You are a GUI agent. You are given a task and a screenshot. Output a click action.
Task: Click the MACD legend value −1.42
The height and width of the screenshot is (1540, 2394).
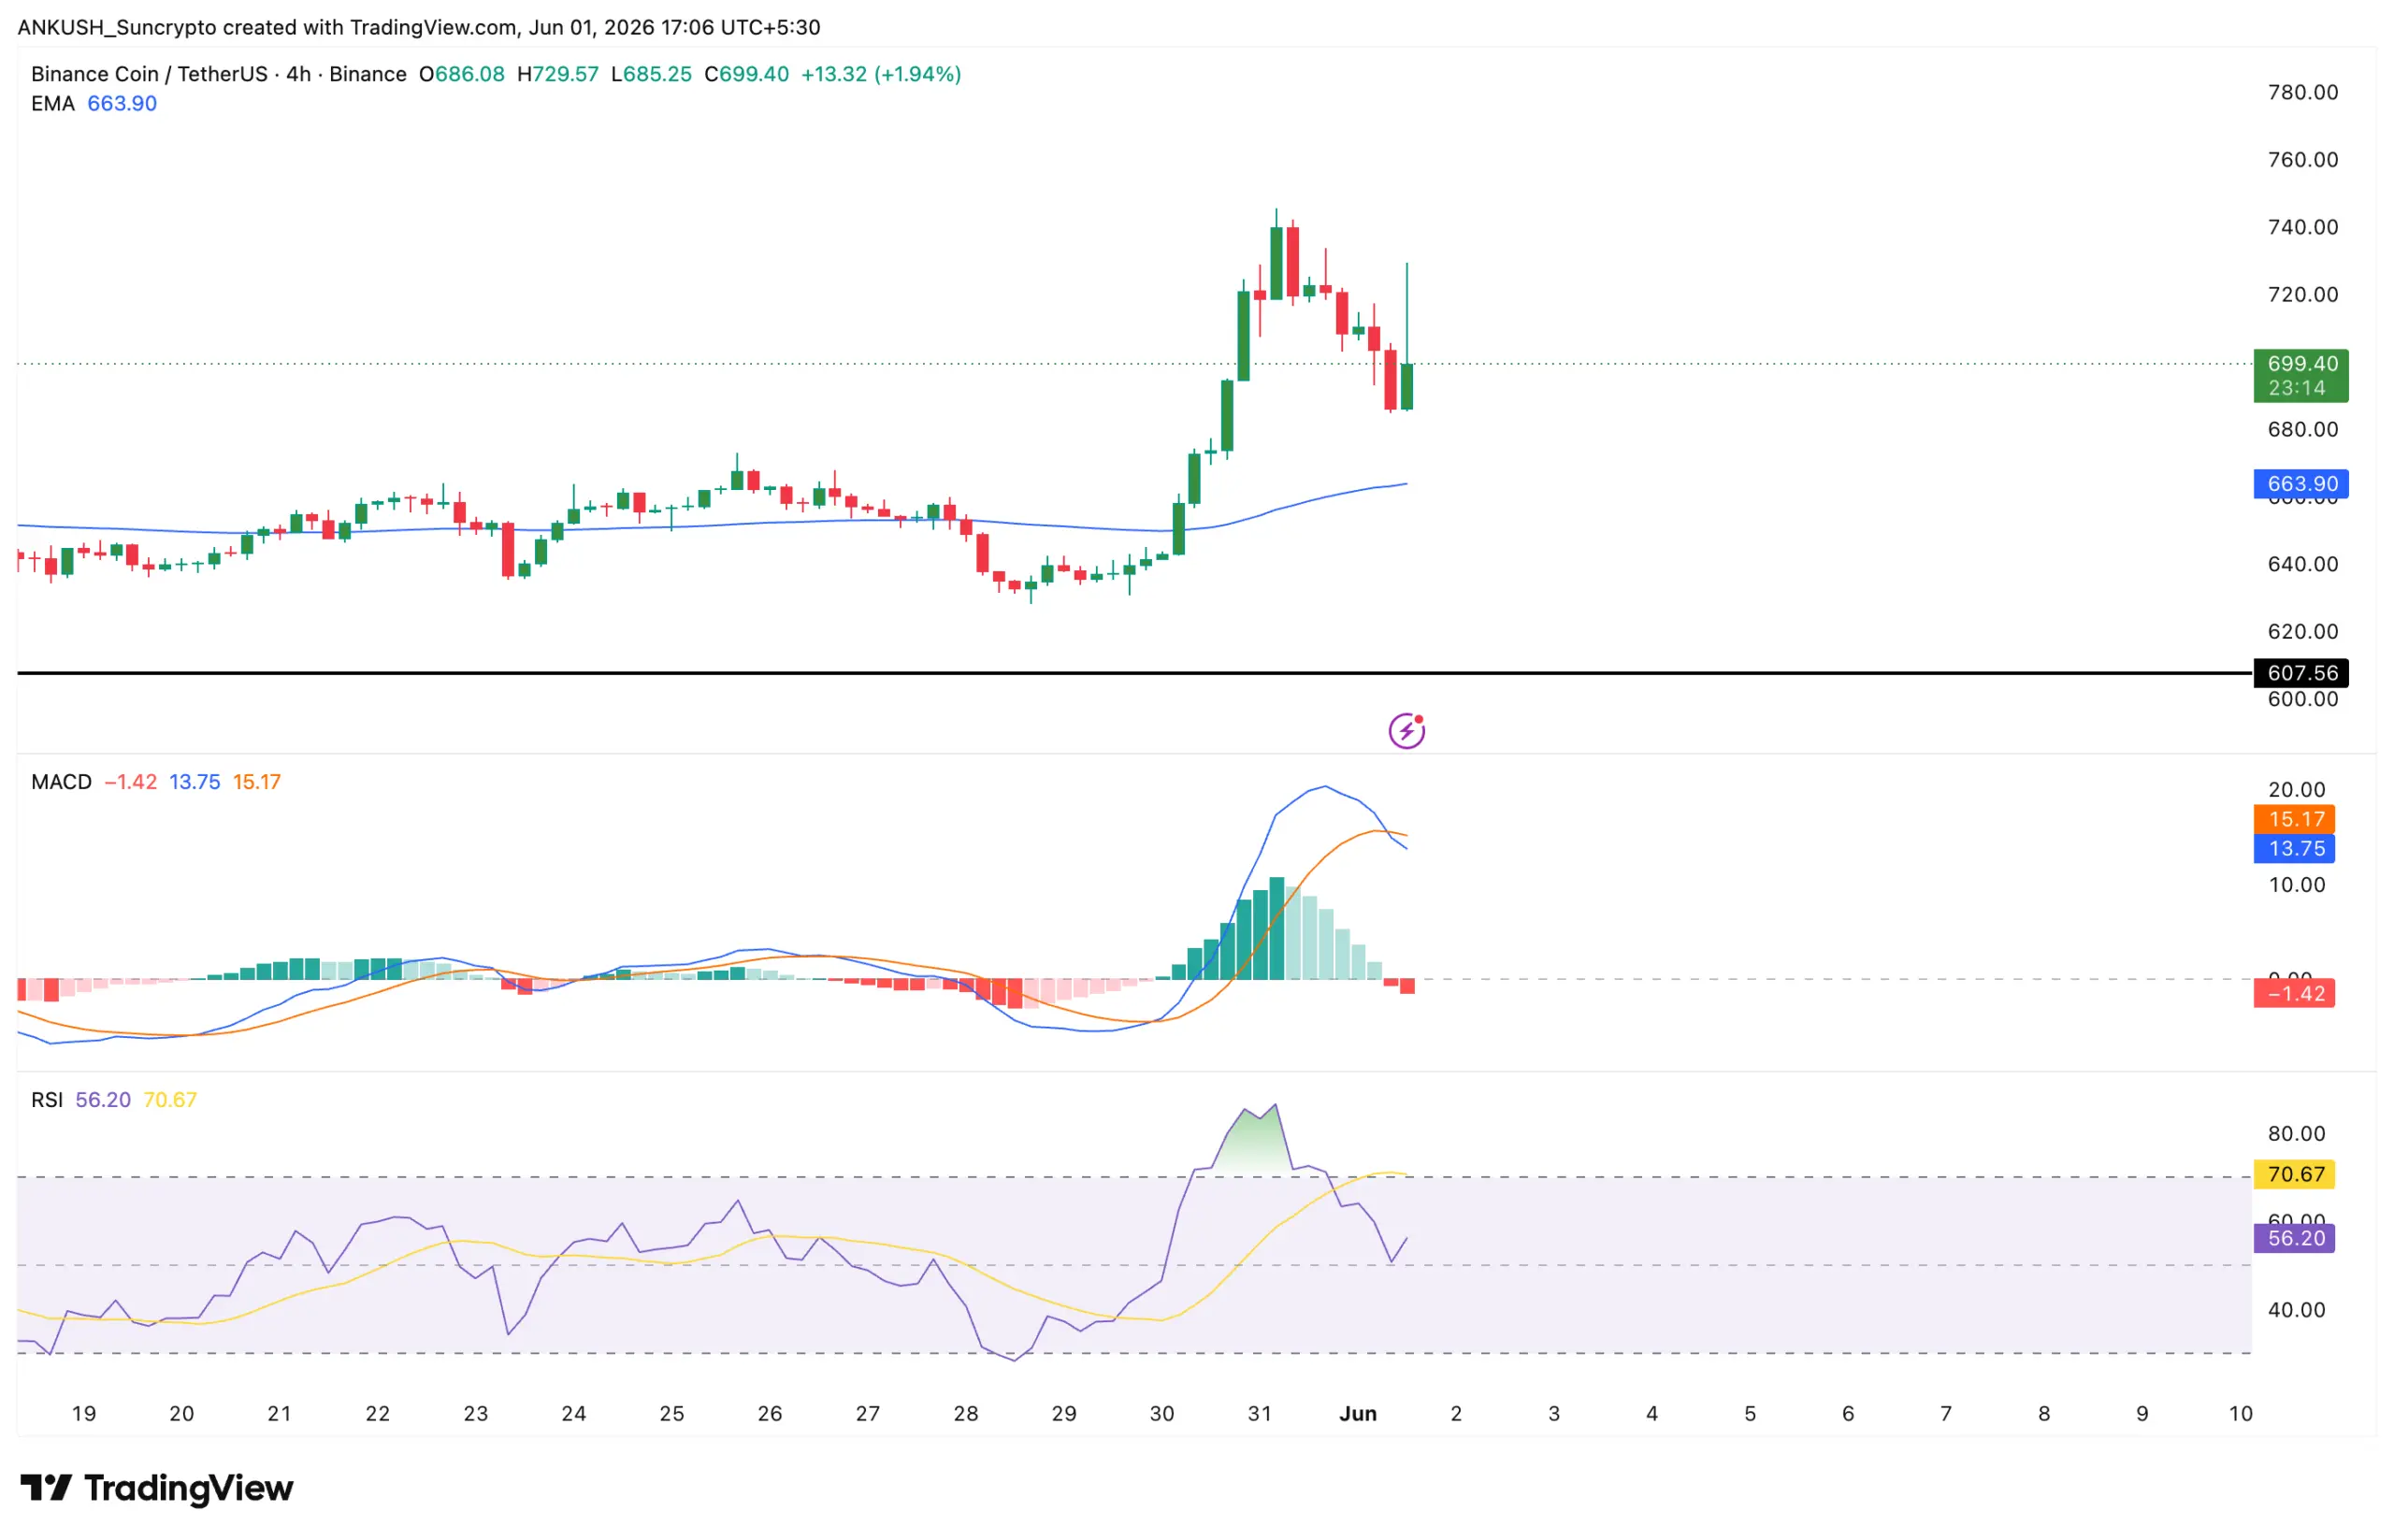pyautogui.click(x=131, y=782)
